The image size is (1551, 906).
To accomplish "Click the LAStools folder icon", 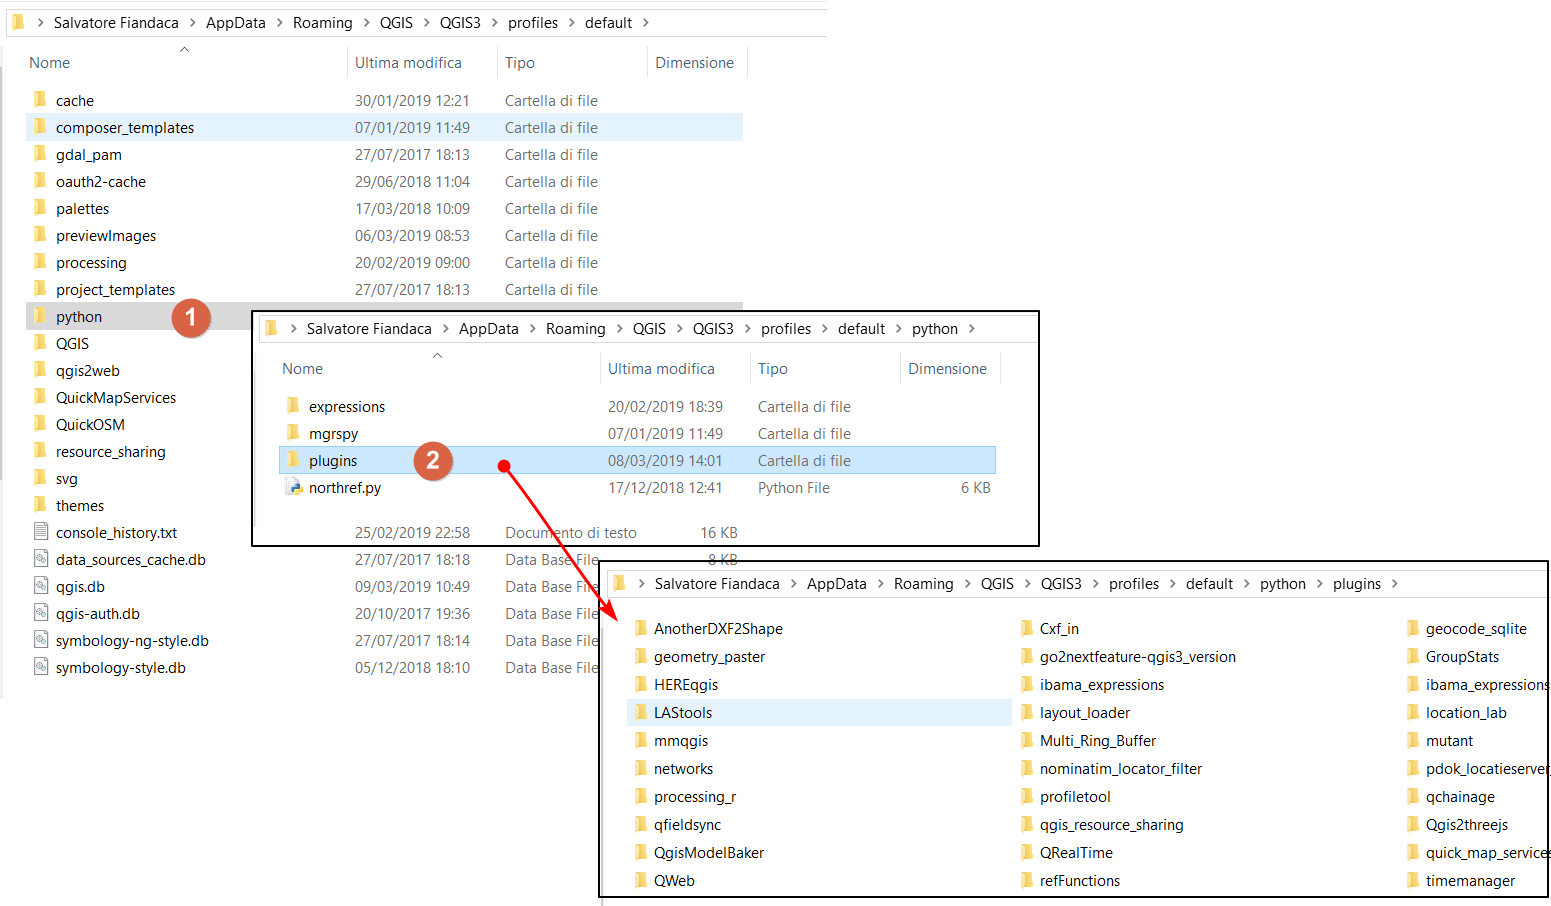I will 641,712.
